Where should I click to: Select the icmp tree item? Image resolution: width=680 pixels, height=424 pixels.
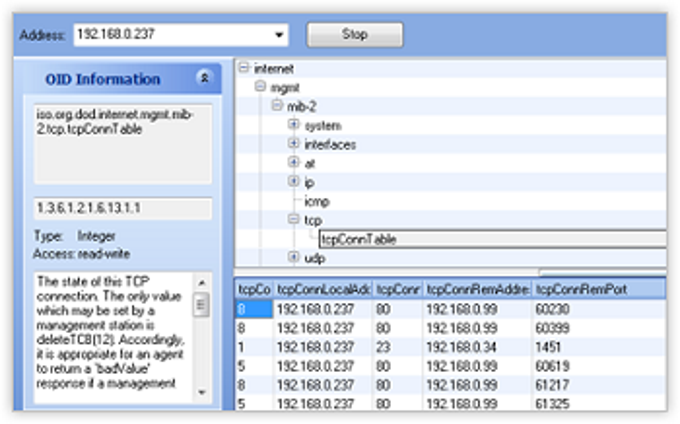click(317, 202)
